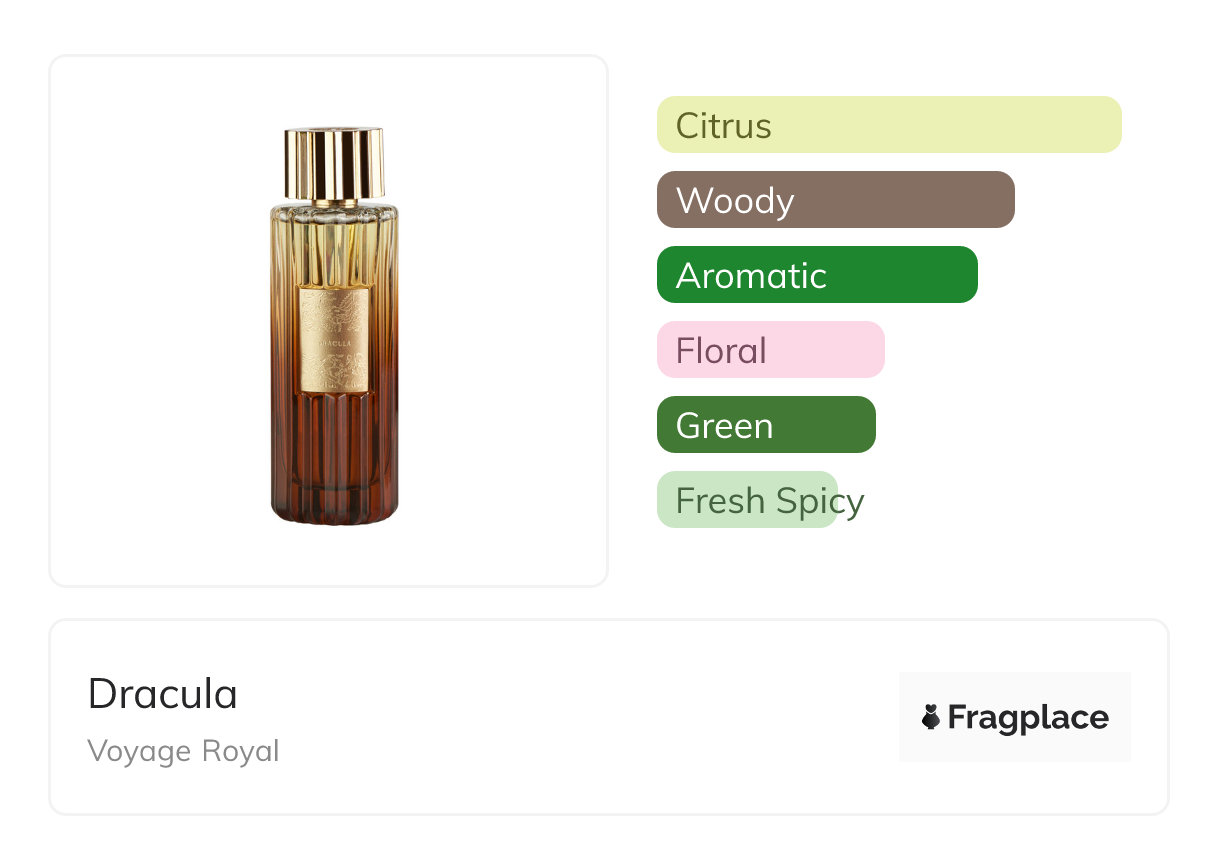Open the Voyage Royal brand name

point(184,751)
